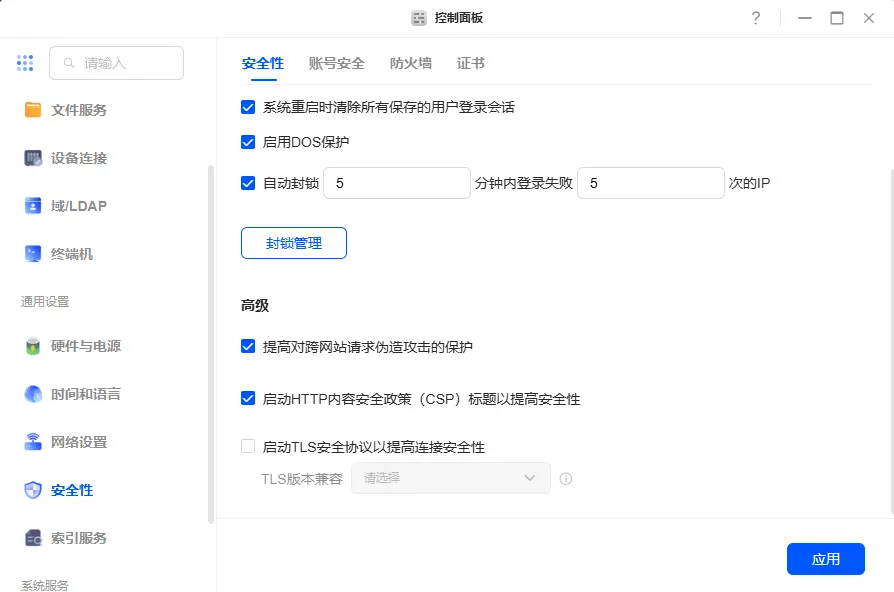Image resolution: width=894 pixels, height=592 pixels.
Task: Toggle HTTP内容安全政策 (CSP) checkbox
Action: click(x=248, y=398)
